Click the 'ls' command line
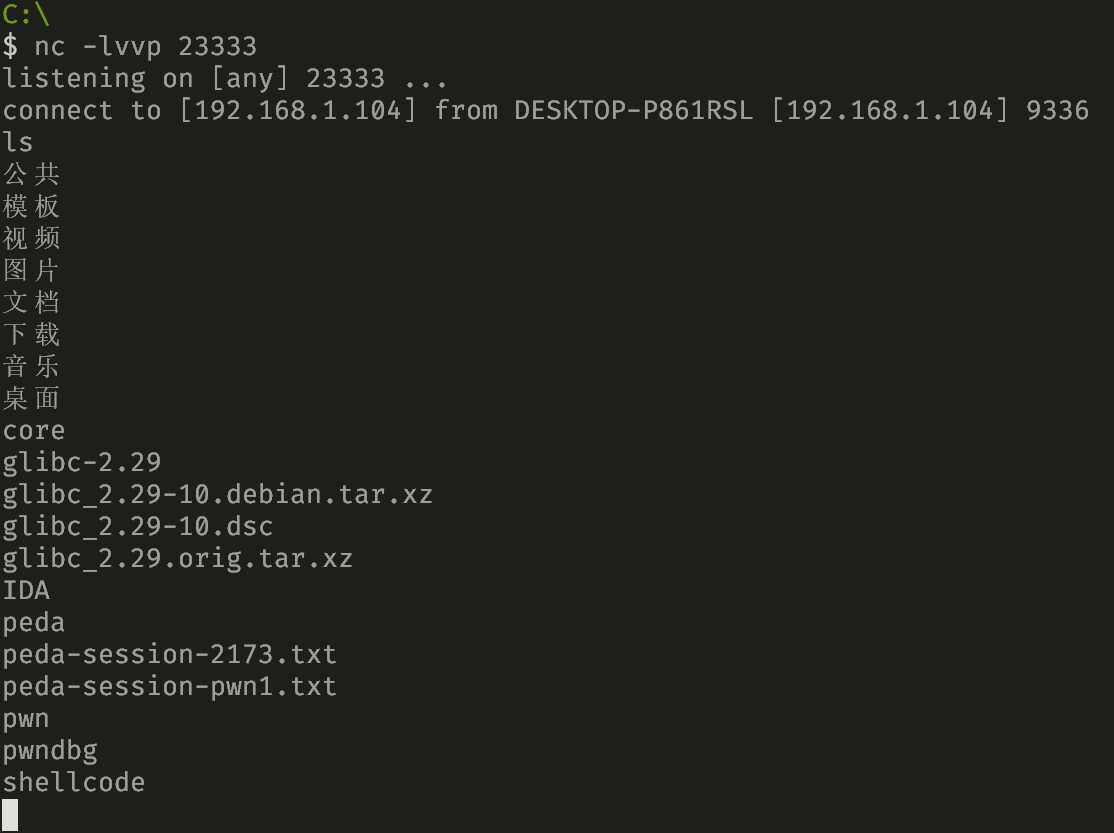1114x833 pixels. pos(18,142)
